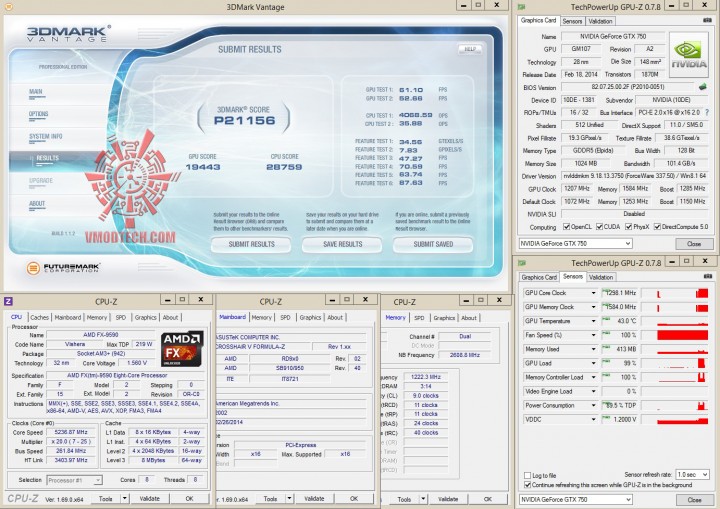Open the GPU Memory Clock sensor dropdown

coord(593,307)
